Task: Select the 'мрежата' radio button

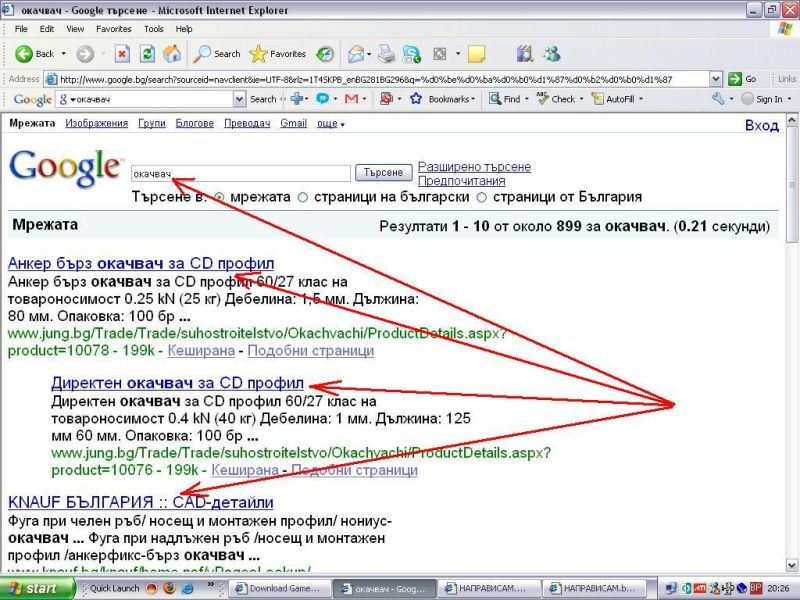Action: point(220,197)
